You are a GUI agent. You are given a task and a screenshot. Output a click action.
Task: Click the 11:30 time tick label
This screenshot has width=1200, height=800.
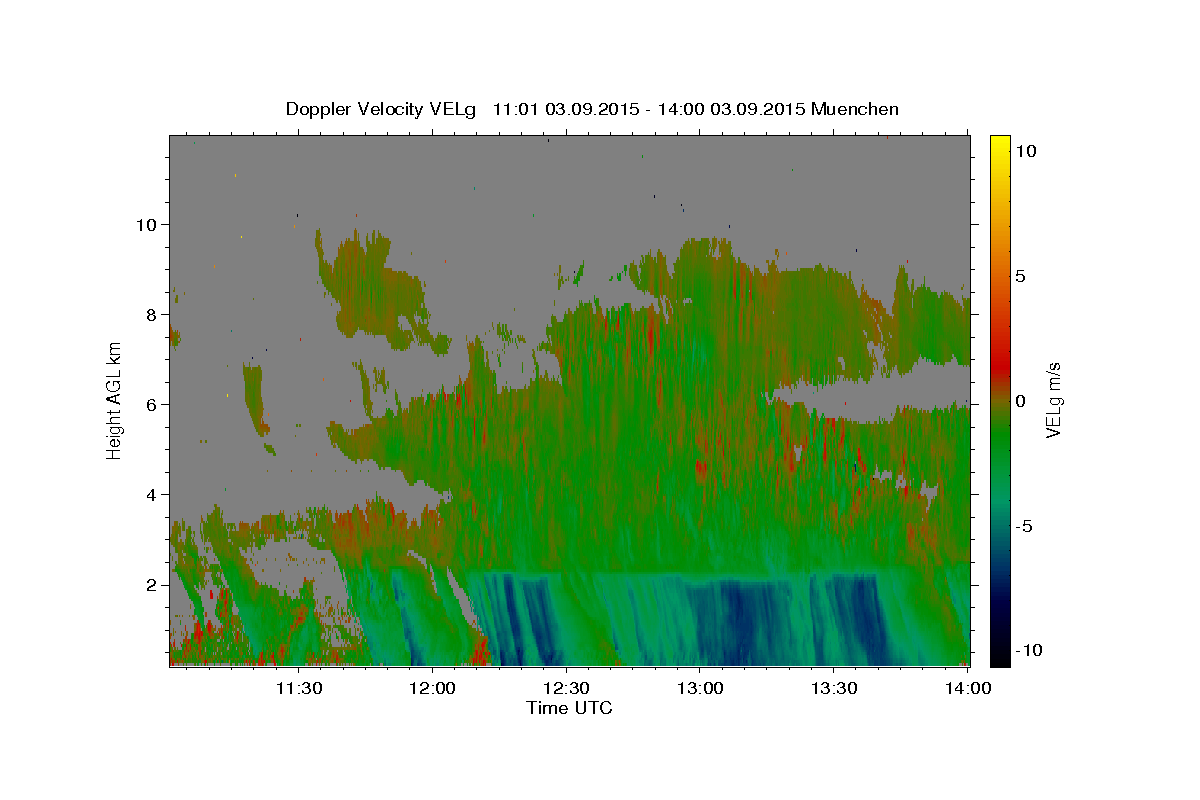(x=298, y=688)
